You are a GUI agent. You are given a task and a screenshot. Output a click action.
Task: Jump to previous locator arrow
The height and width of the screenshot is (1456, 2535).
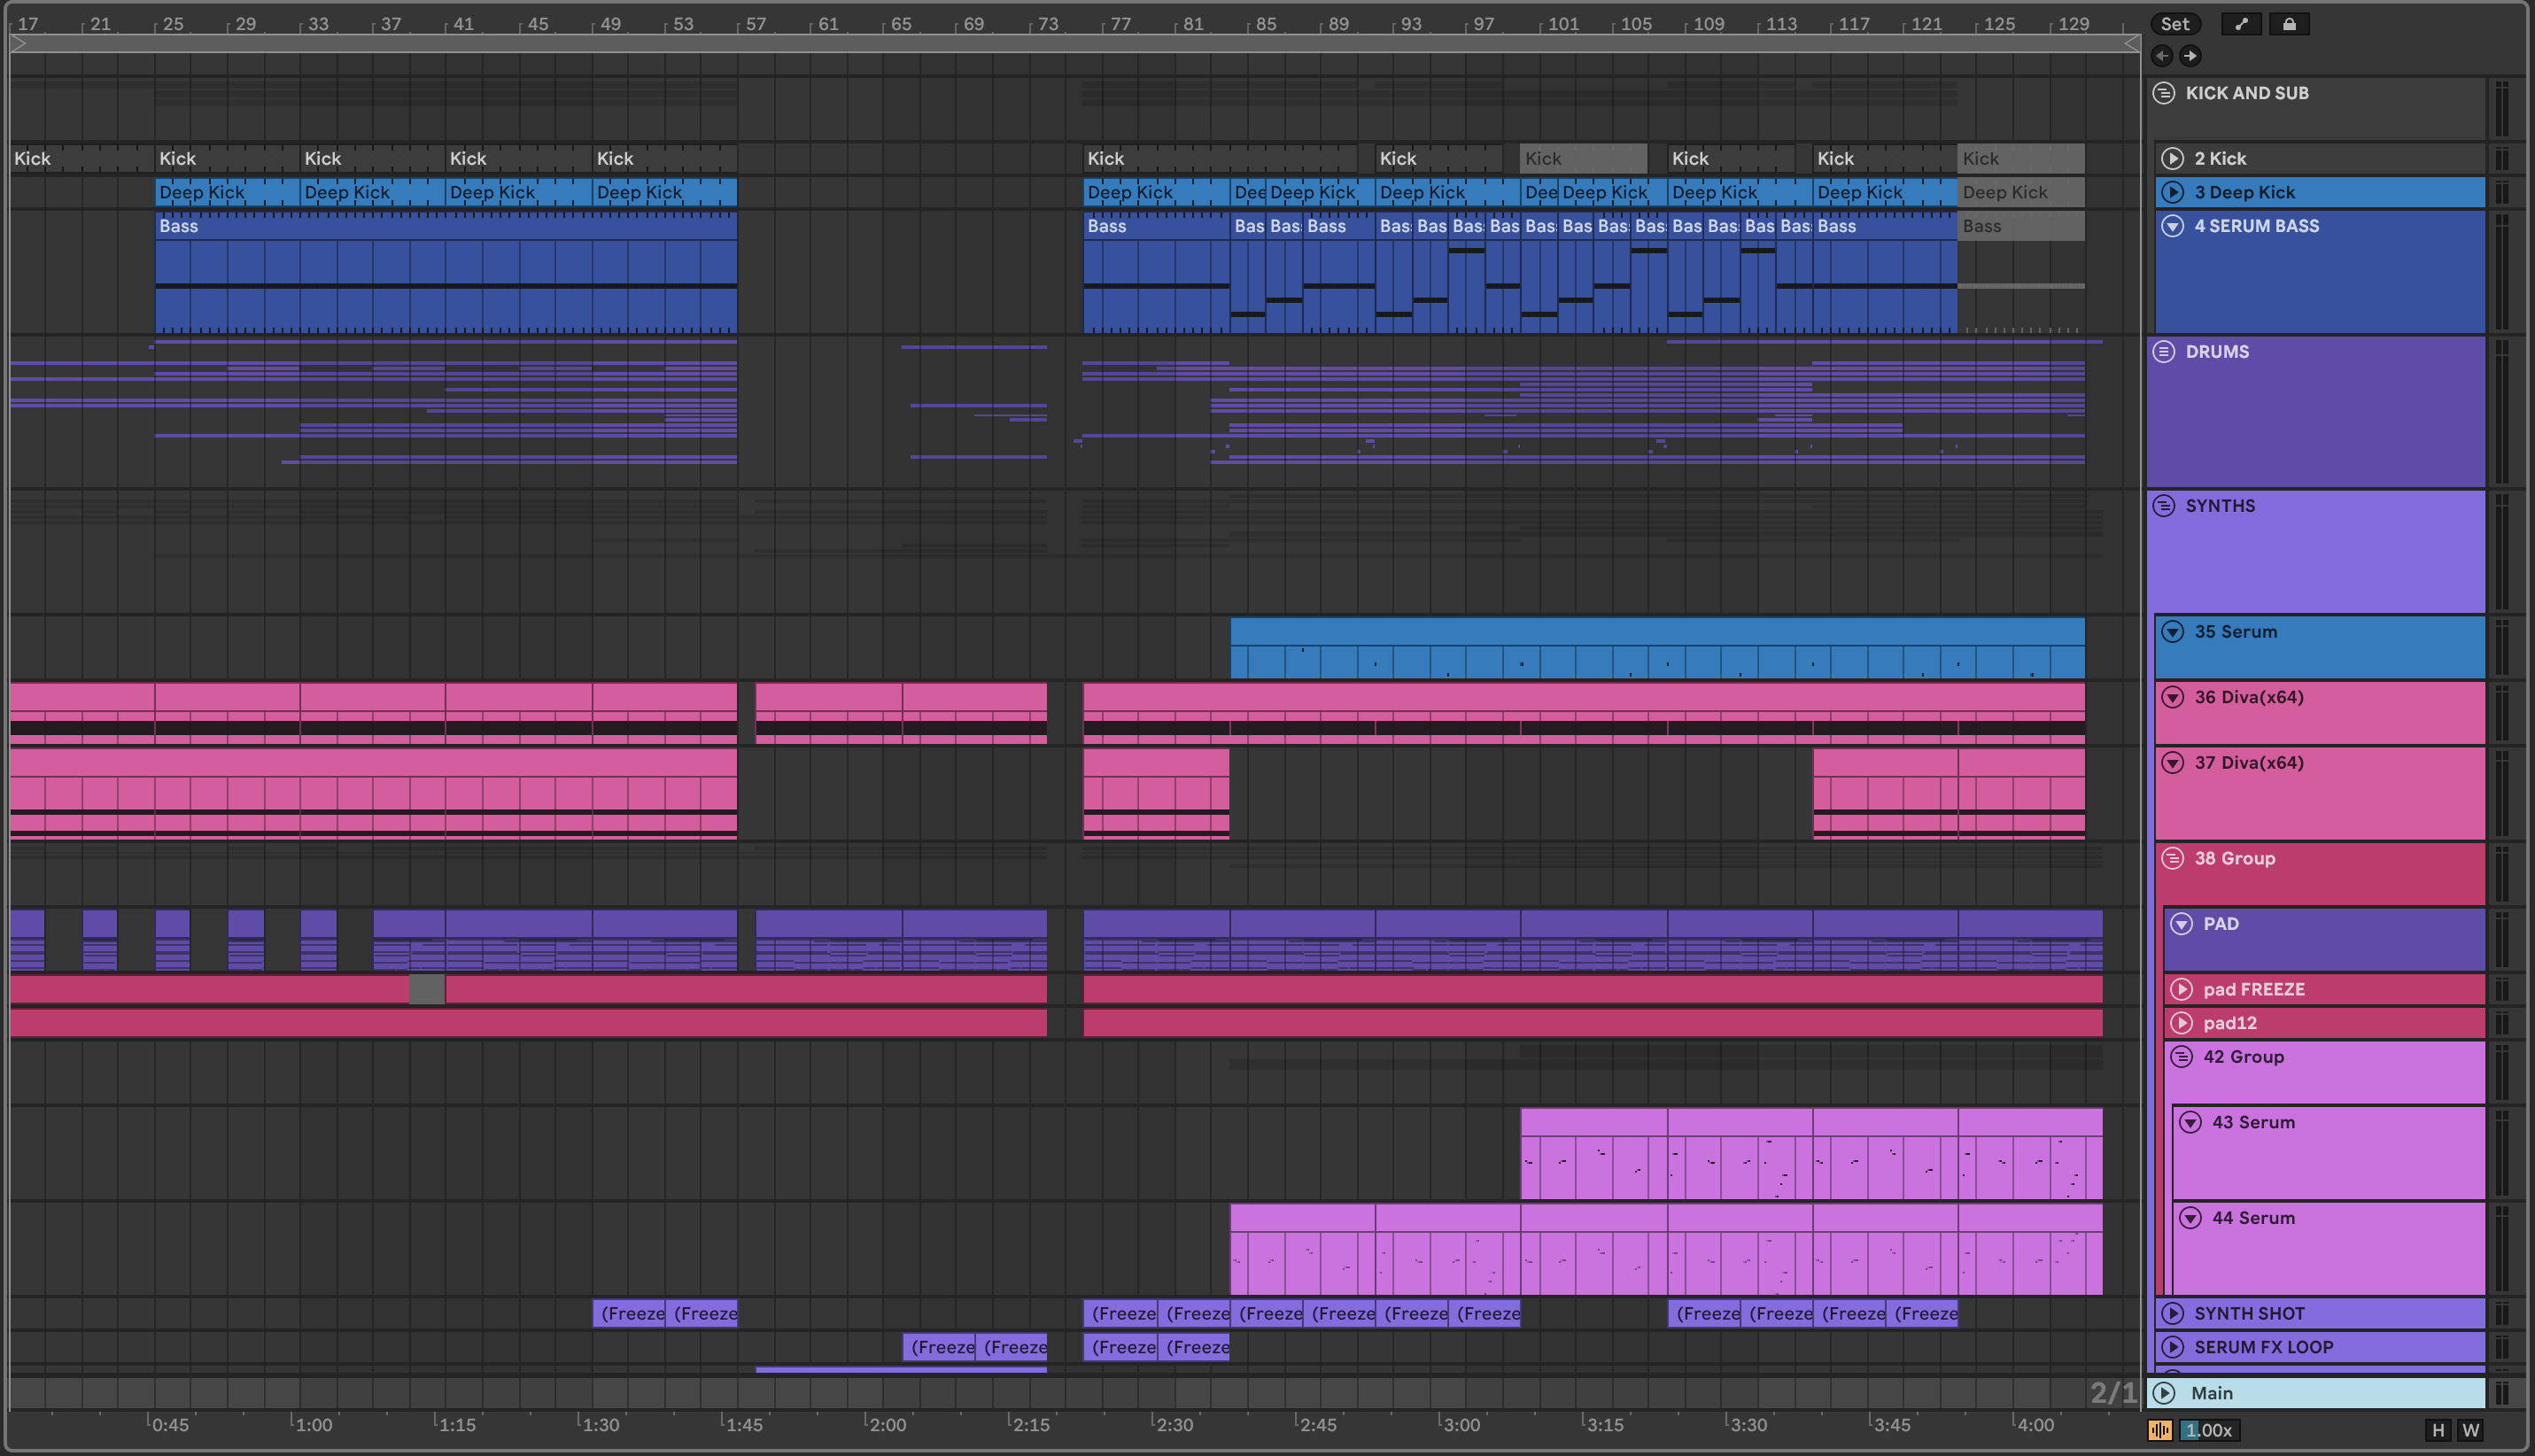2162,56
